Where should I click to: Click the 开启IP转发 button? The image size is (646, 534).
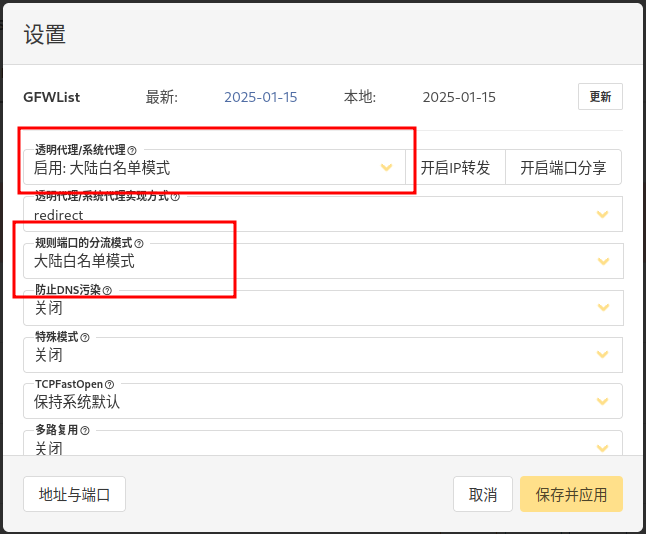click(x=455, y=168)
